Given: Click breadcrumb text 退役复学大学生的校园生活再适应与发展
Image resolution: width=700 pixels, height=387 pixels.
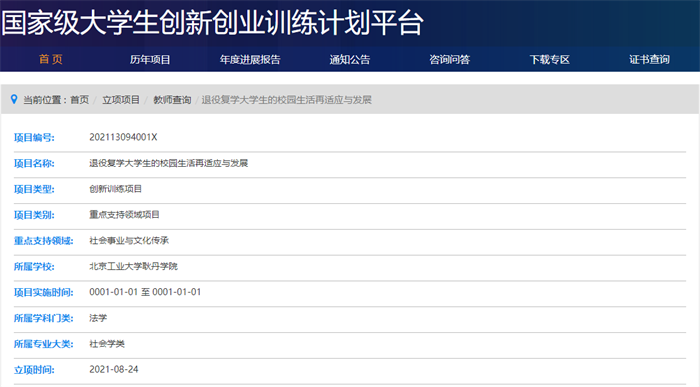Looking at the screenshot, I should coord(287,100).
